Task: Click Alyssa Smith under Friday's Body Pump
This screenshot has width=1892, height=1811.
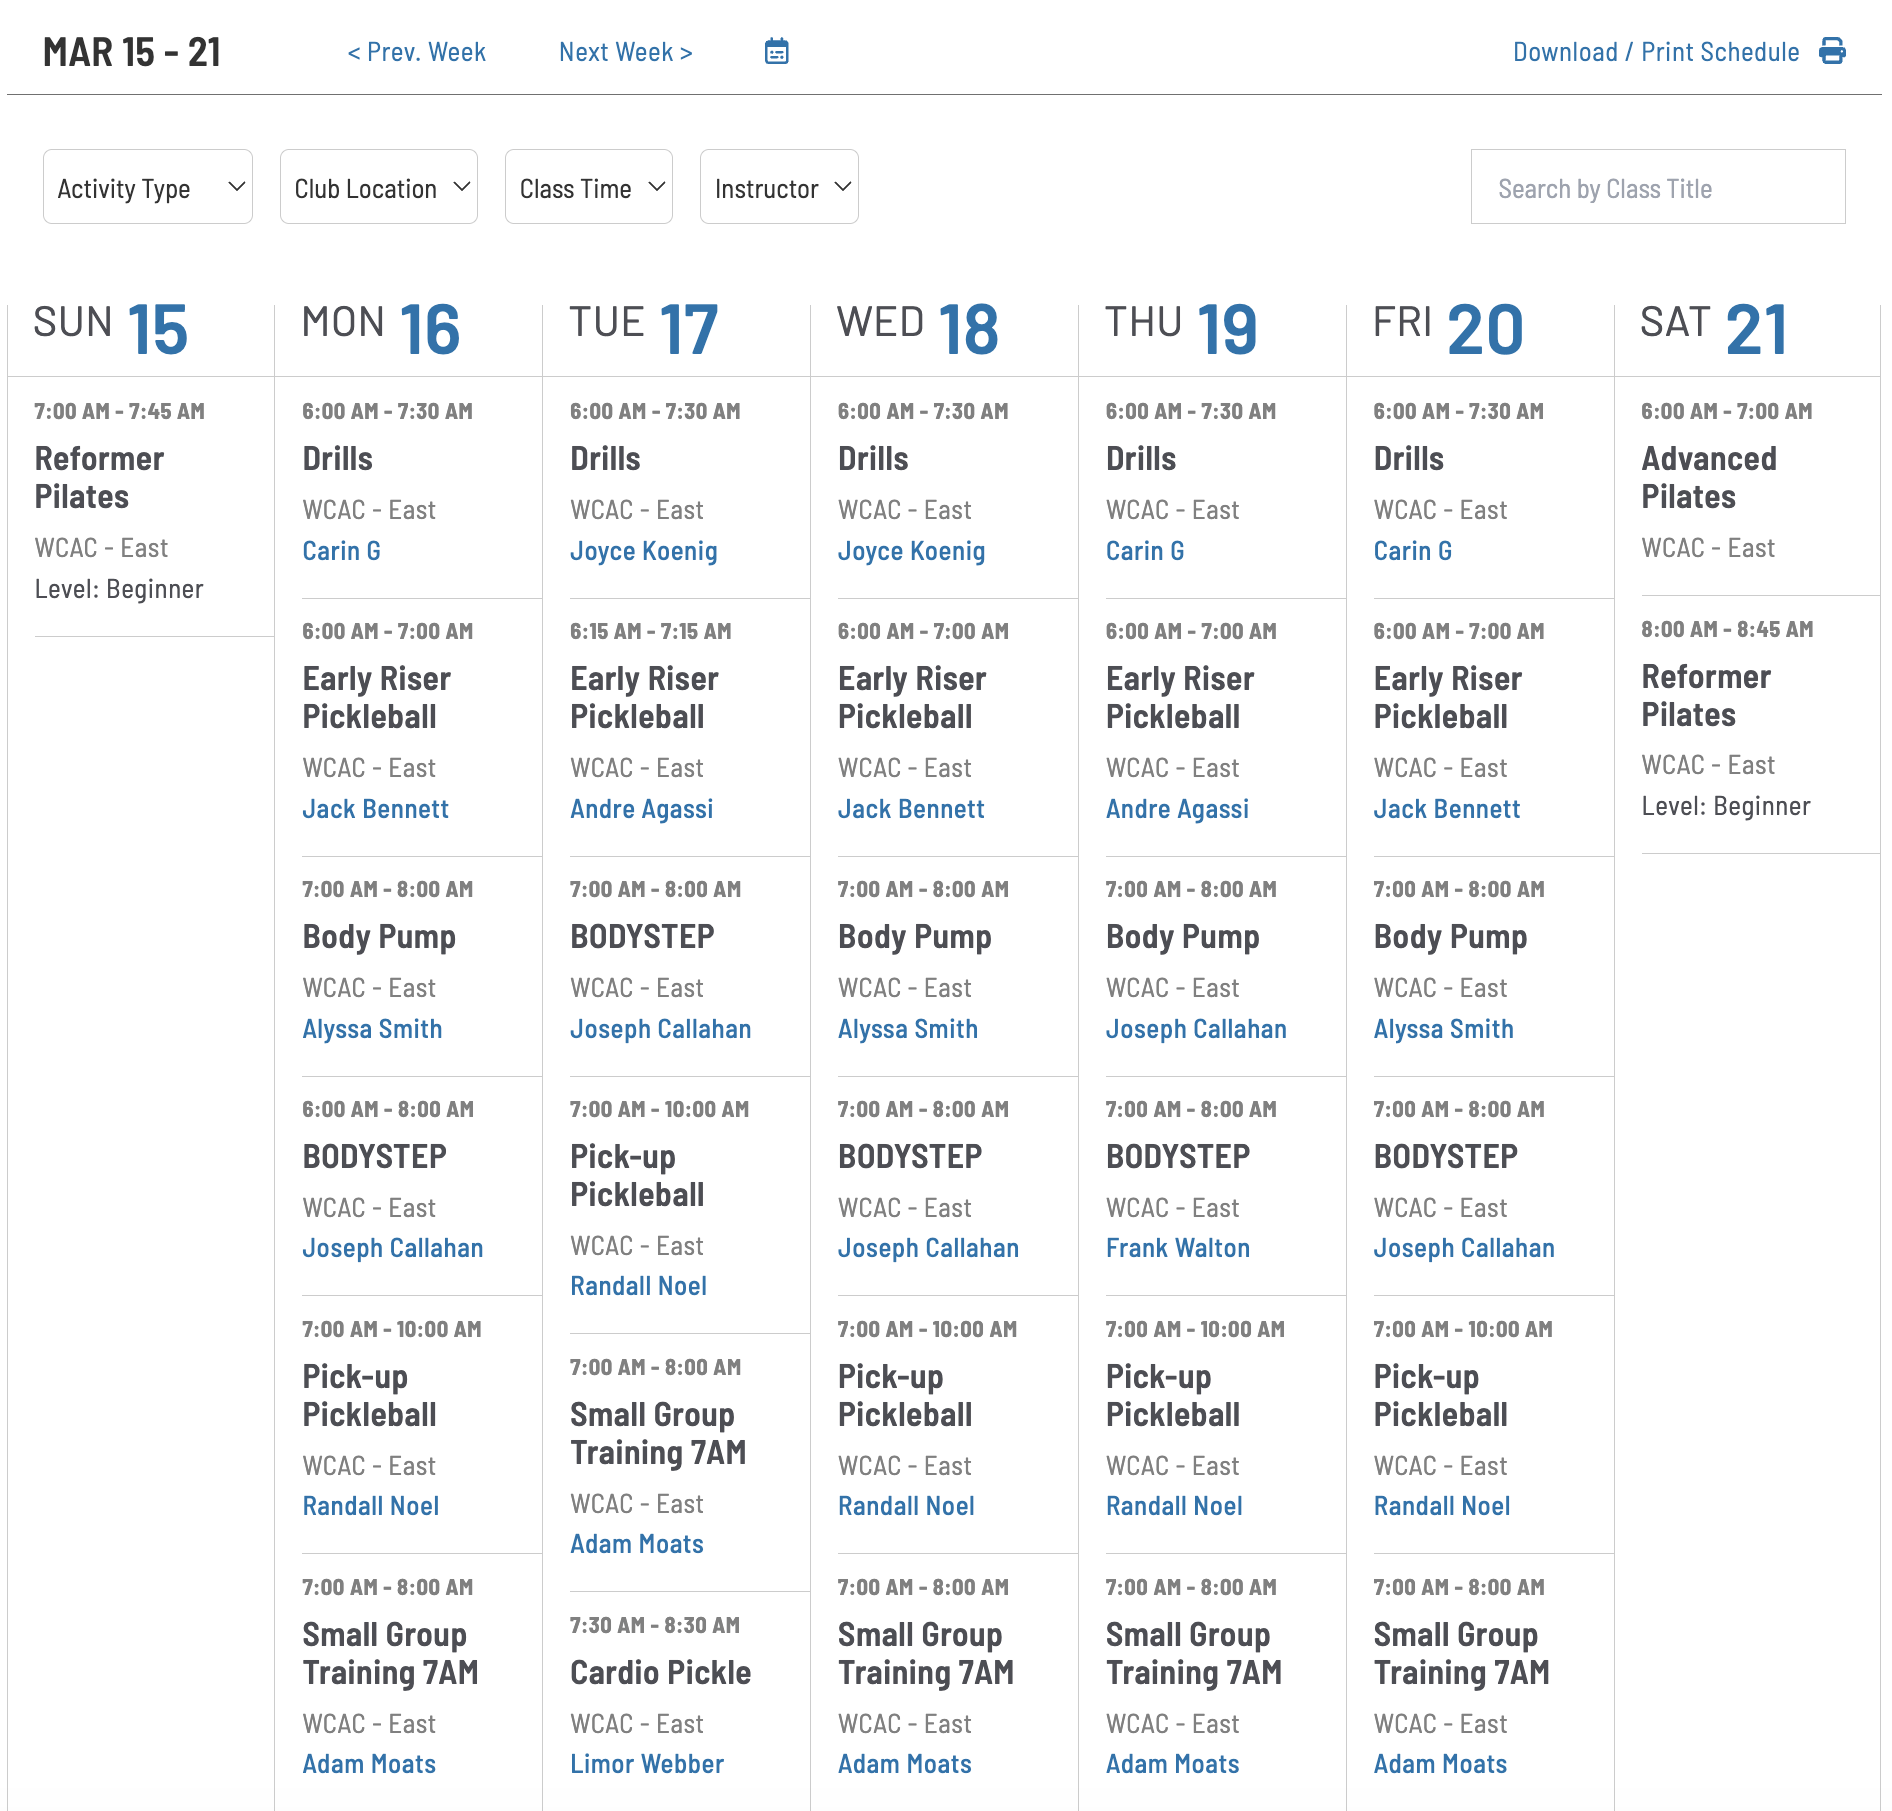Action: 1444,1028
